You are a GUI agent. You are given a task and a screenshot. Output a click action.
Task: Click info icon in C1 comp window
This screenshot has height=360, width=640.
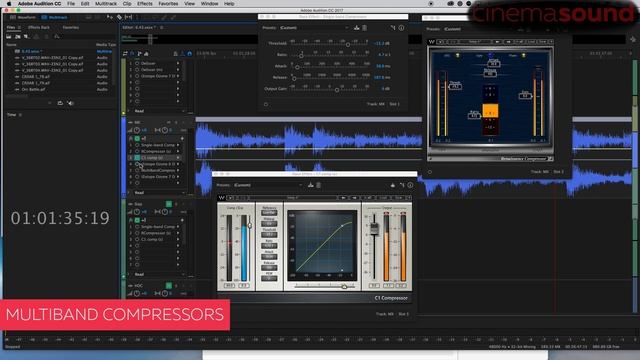pyautogui.click(x=410, y=185)
